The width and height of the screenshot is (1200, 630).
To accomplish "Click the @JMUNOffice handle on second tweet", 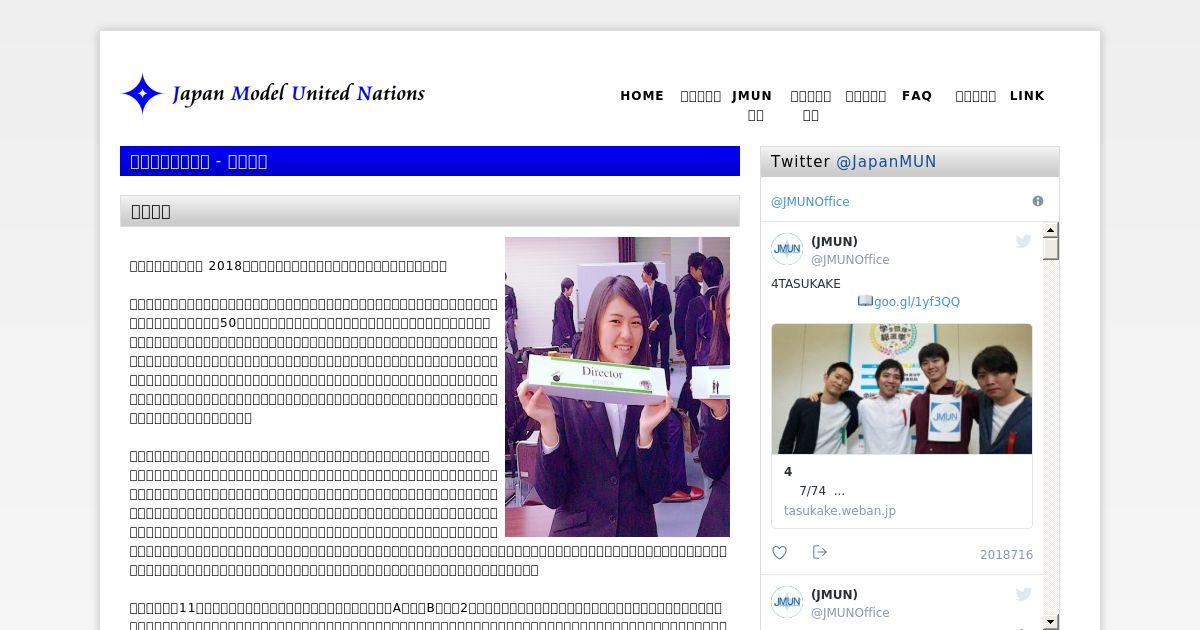I will [850, 613].
